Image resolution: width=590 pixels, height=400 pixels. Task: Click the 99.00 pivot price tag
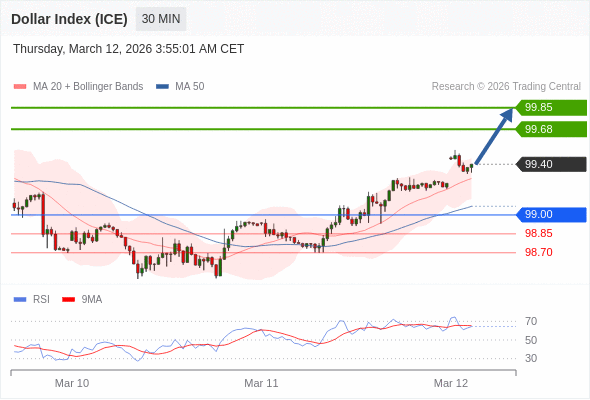551,214
